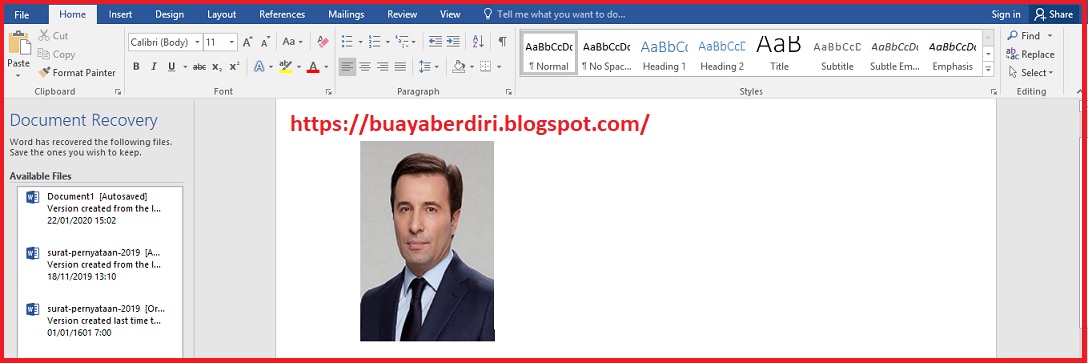Image resolution: width=1088 pixels, height=363 pixels.
Task: Sort the selected text
Action: point(478,42)
